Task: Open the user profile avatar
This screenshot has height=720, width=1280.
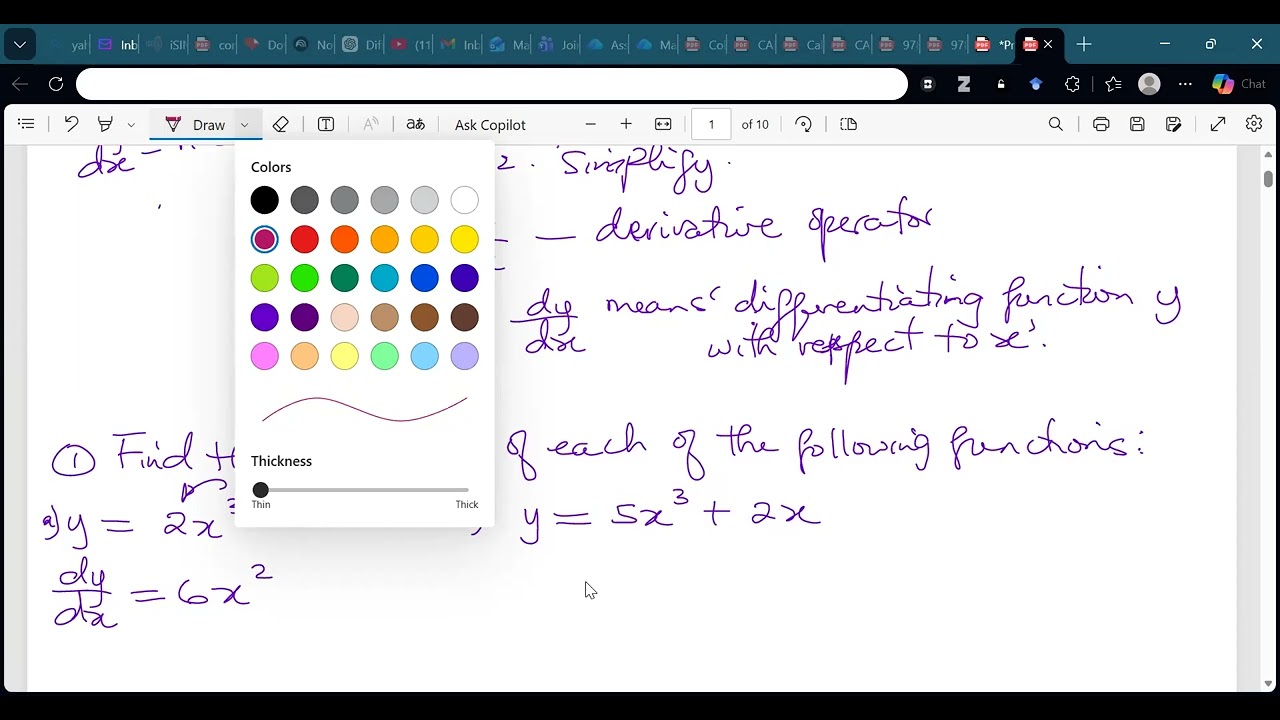Action: 1150,84
